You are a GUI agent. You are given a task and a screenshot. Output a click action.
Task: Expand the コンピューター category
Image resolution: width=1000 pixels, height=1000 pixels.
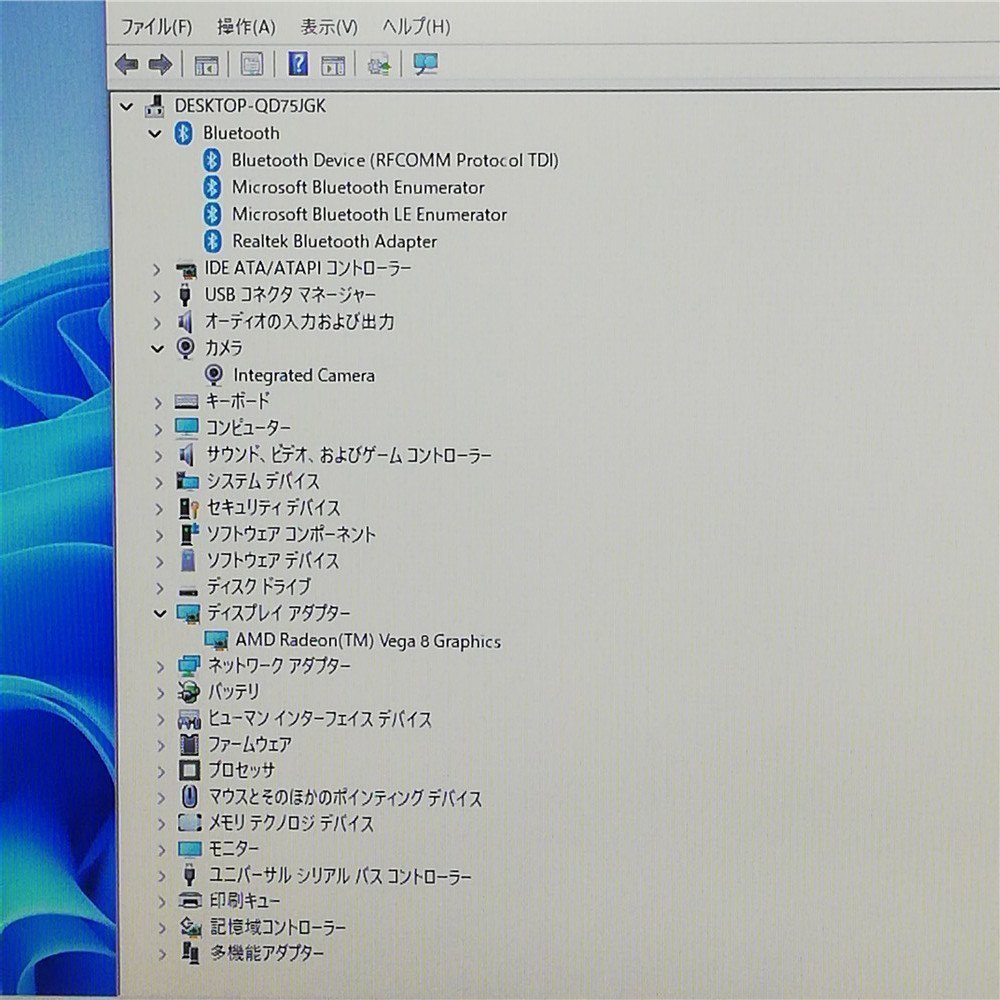tap(158, 429)
